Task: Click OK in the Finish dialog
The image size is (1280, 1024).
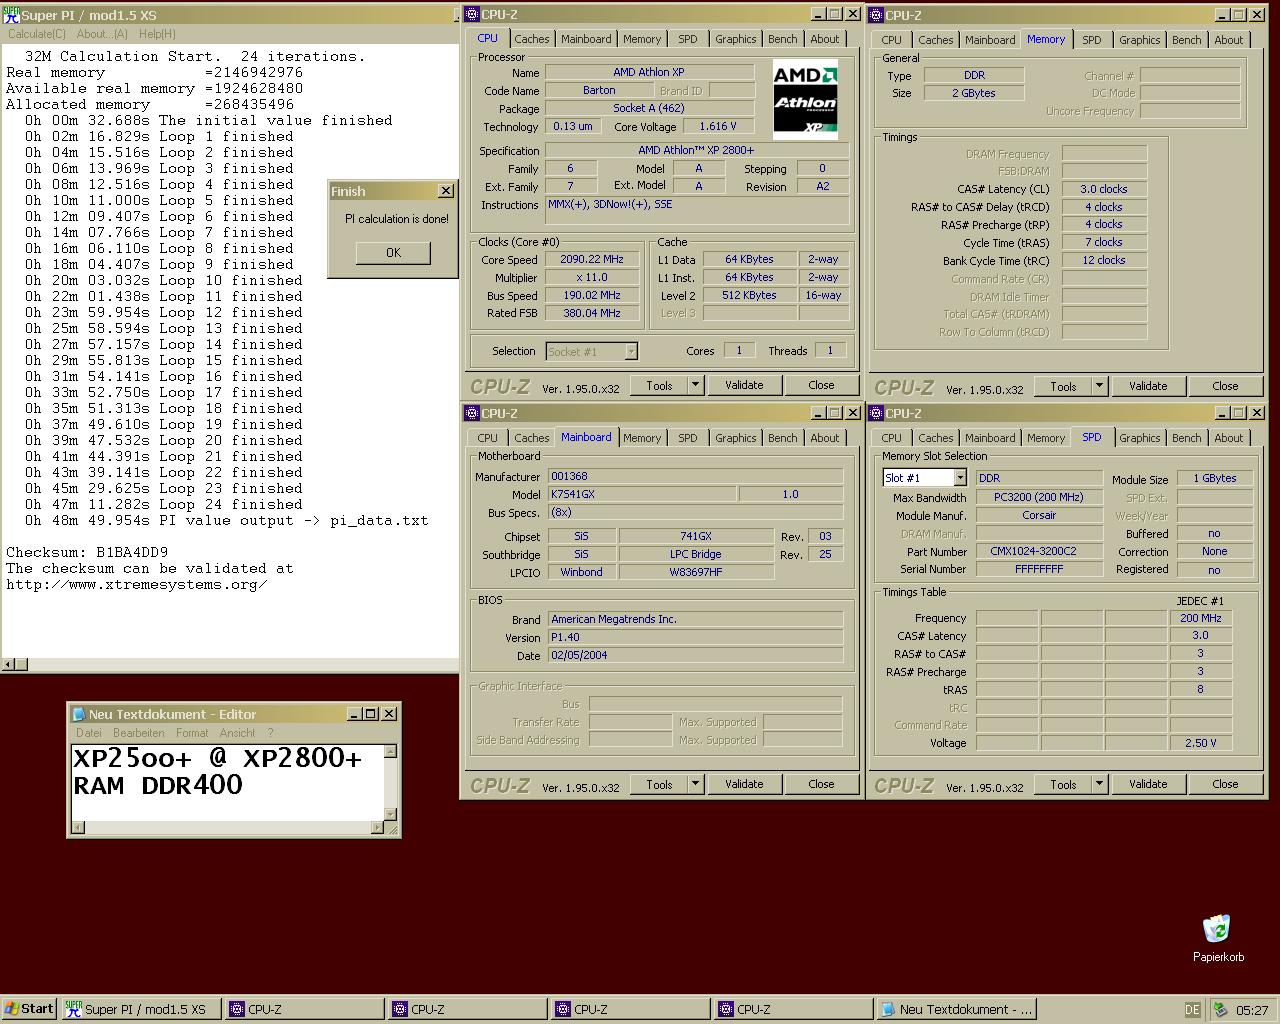Action: [393, 253]
